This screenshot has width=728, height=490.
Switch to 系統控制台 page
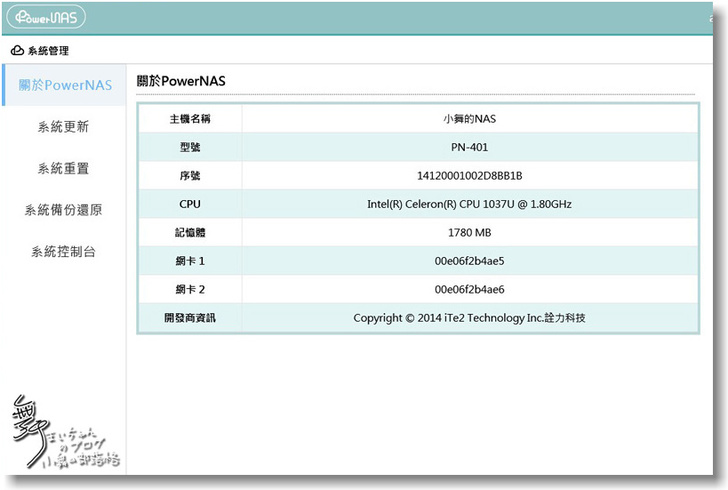(63, 251)
